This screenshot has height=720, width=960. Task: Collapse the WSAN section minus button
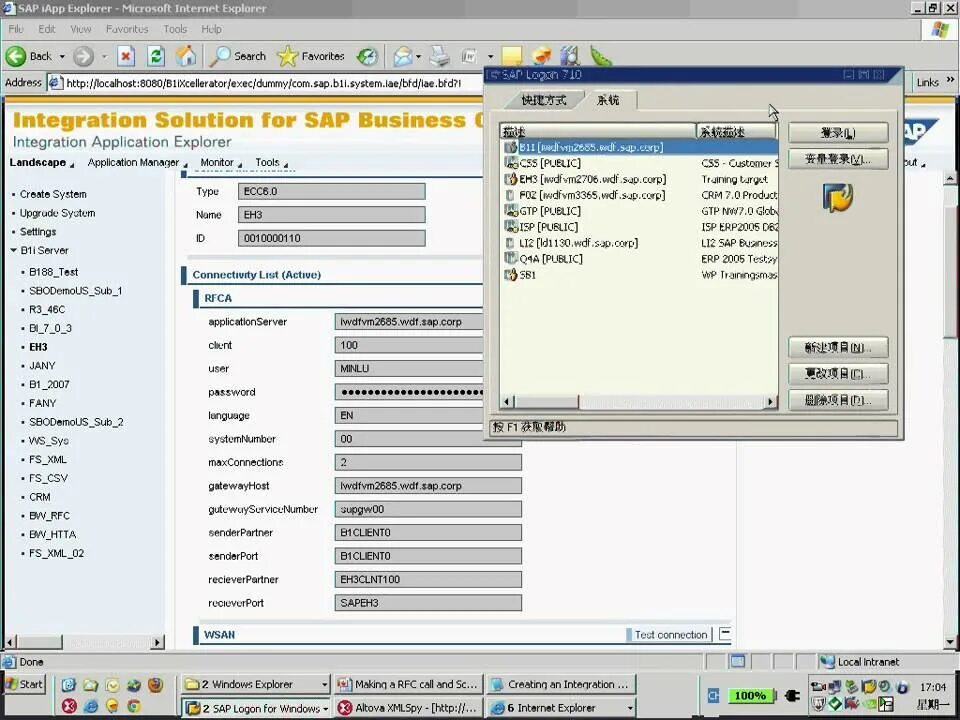pyautogui.click(x=725, y=634)
